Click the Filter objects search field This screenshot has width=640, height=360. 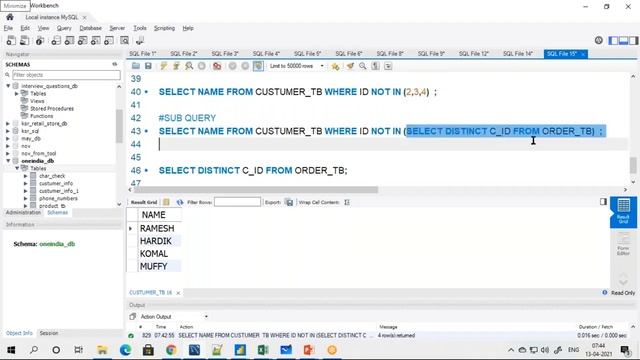[66, 75]
